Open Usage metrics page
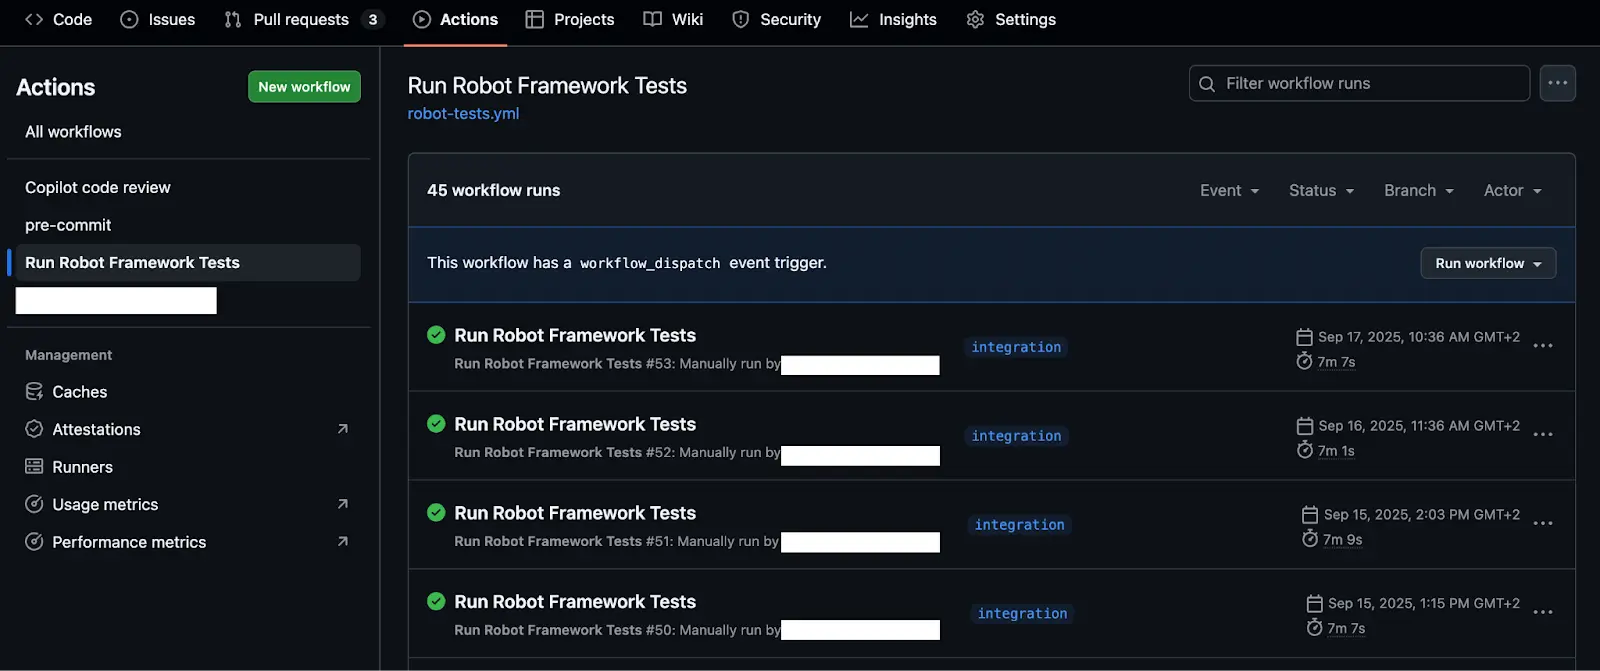The width and height of the screenshot is (1600, 671). (105, 505)
